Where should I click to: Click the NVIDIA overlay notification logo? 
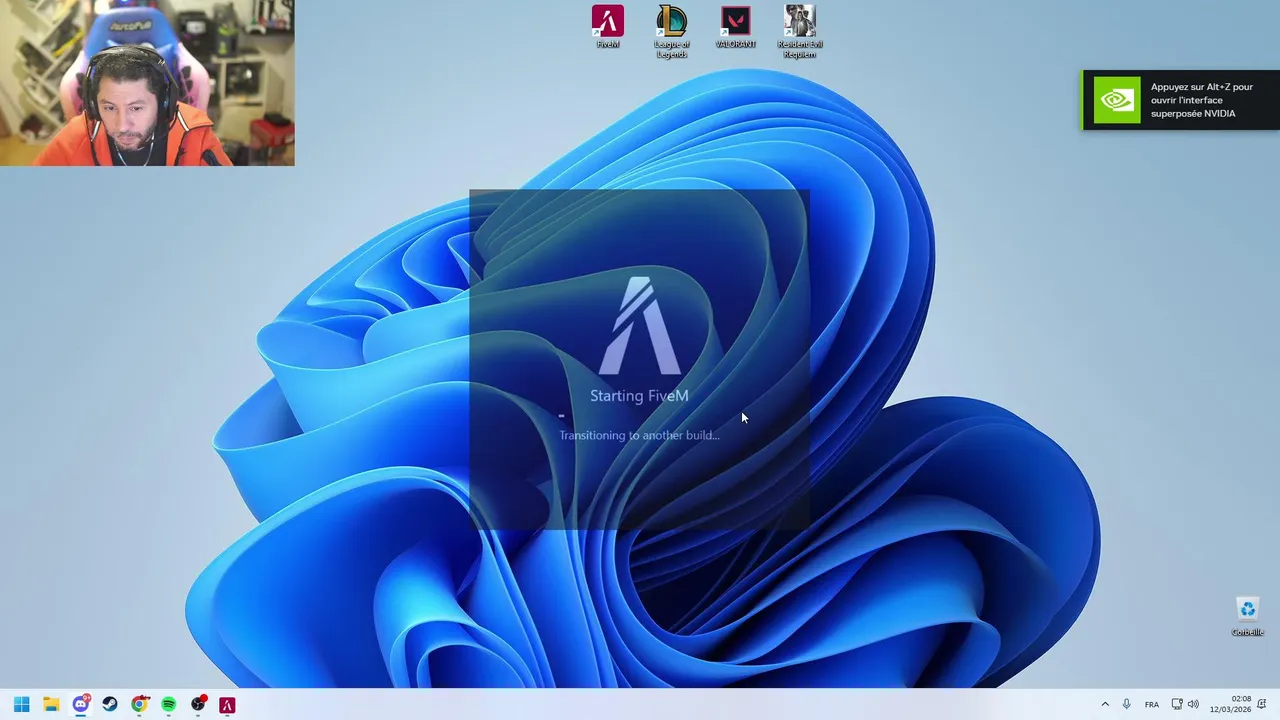pos(1116,100)
